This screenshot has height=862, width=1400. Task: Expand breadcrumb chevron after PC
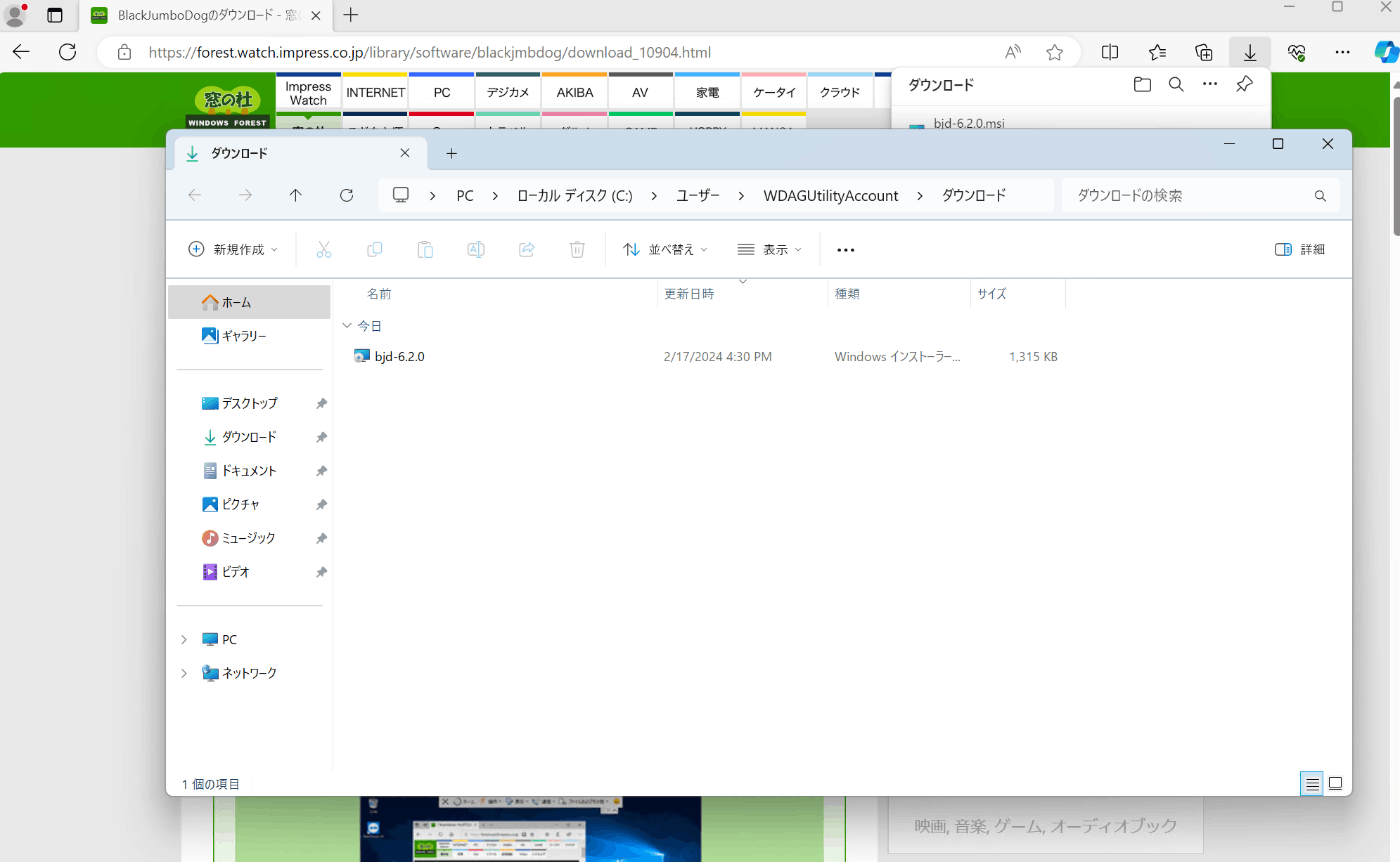[495, 196]
